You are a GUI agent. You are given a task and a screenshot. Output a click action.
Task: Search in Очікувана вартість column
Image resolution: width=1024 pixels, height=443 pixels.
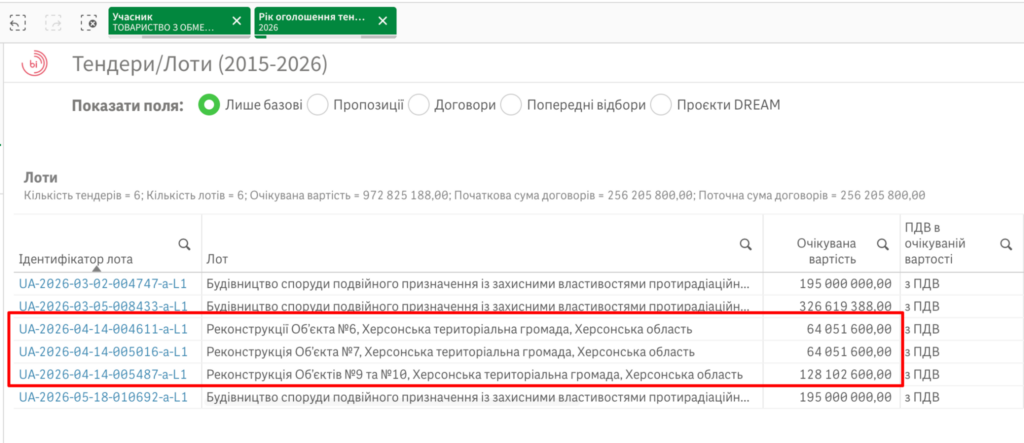coord(882,244)
